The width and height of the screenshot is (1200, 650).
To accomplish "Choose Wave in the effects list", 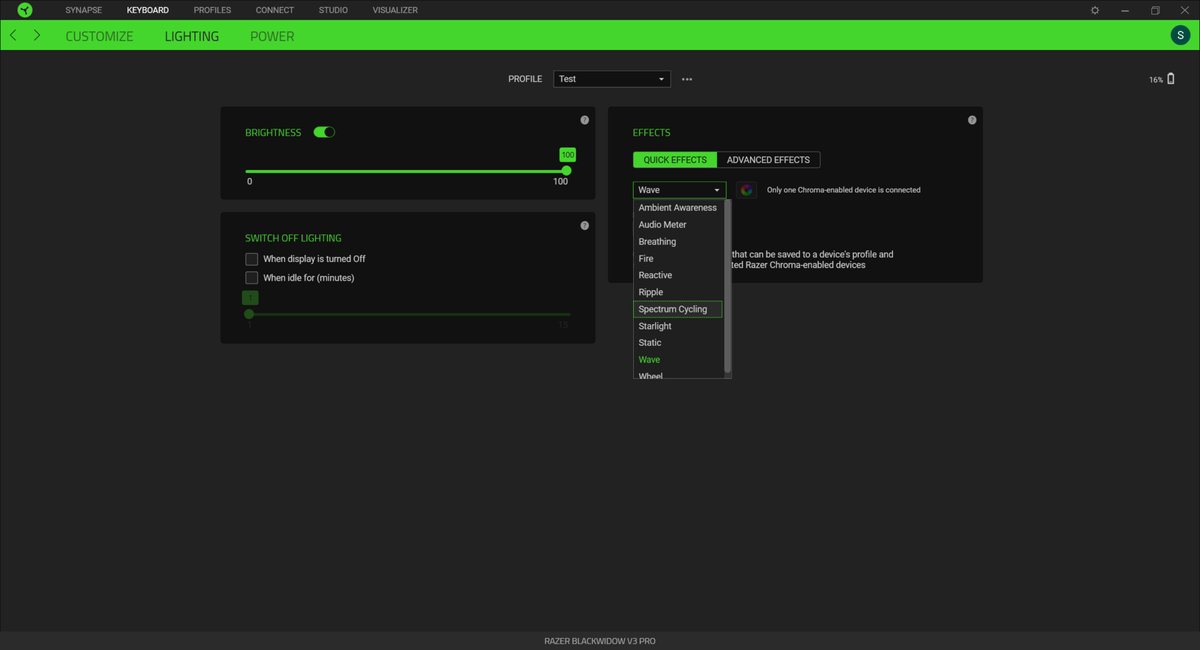I will click(678, 360).
